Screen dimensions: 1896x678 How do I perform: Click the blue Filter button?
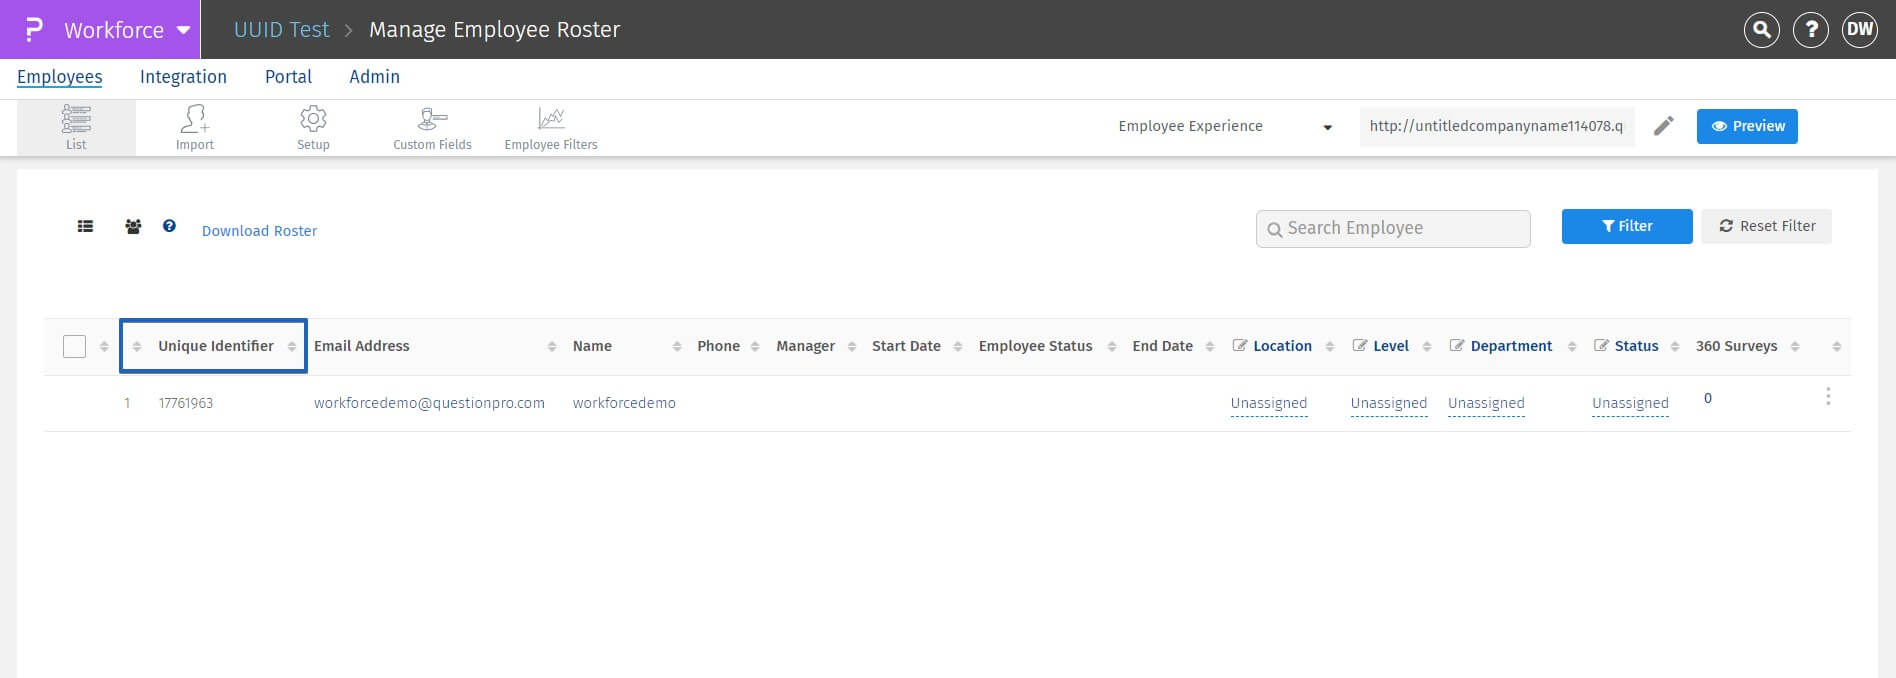(x=1626, y=226)
